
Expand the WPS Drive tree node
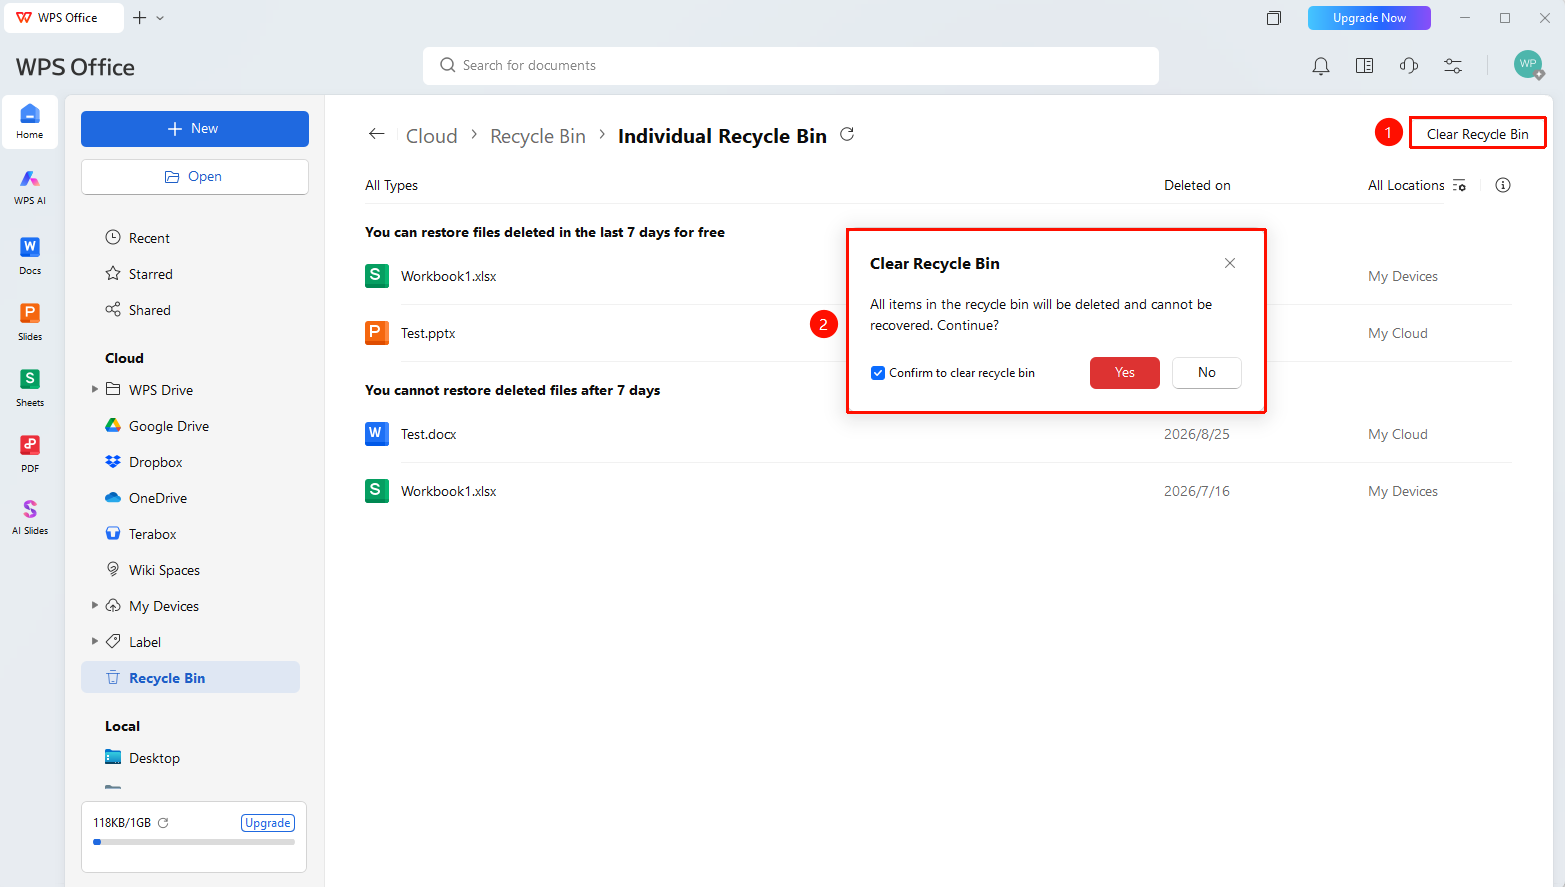pyautogui.click(x=95, y=389)
